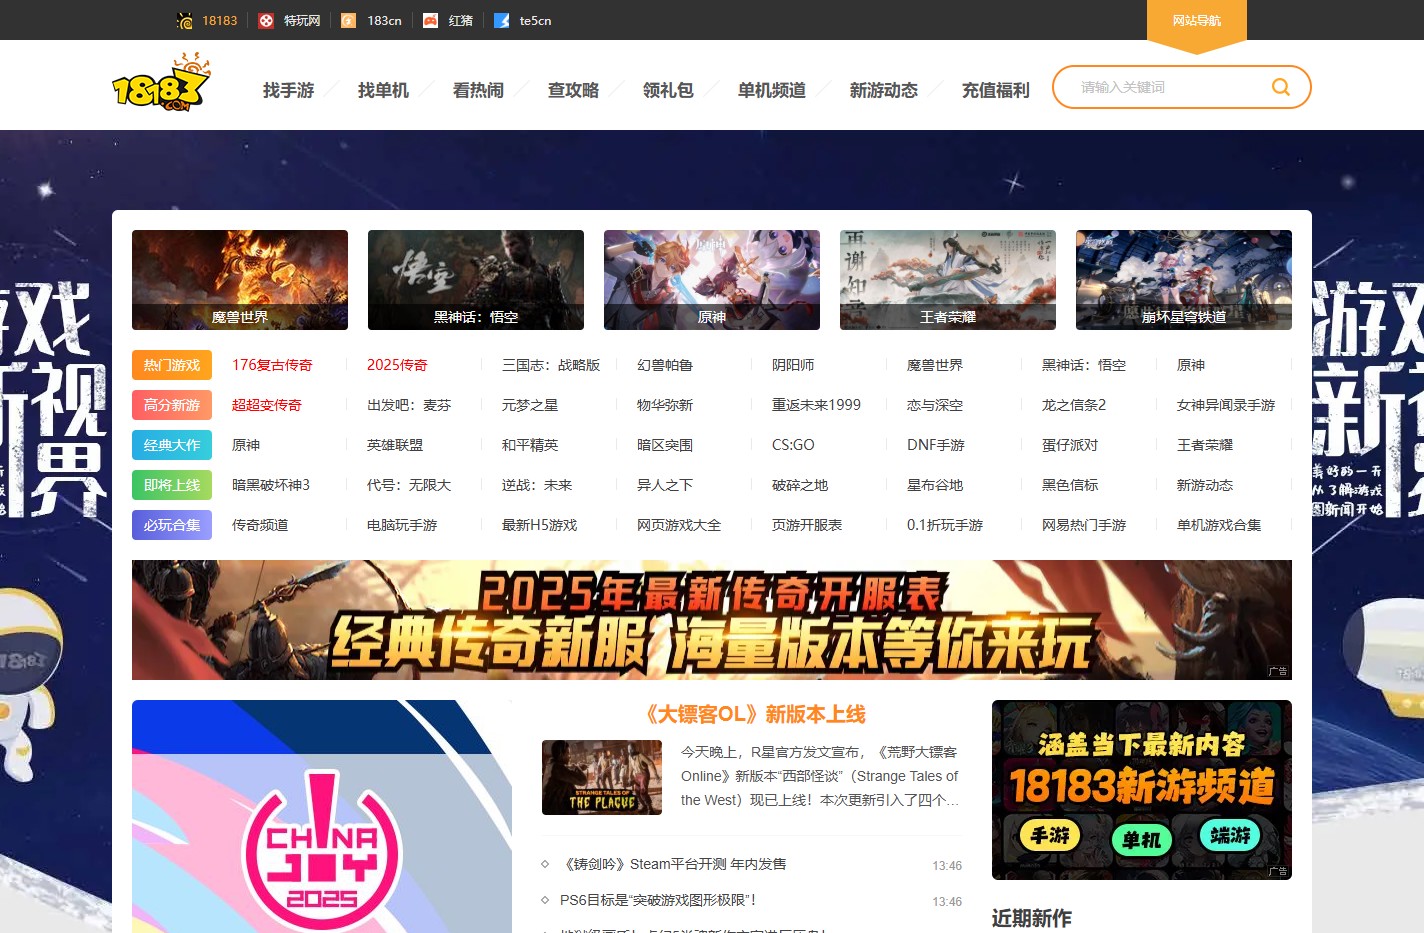Open the 星布谷地 link
The width and height of the screenshot is (1424, 933).
pyautogui.click(x=935, y=485)
